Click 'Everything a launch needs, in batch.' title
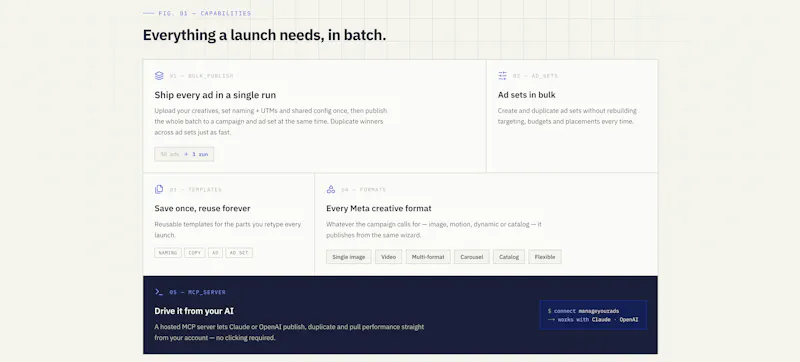This screenshot has height=362, width=800. click(264, 35)
